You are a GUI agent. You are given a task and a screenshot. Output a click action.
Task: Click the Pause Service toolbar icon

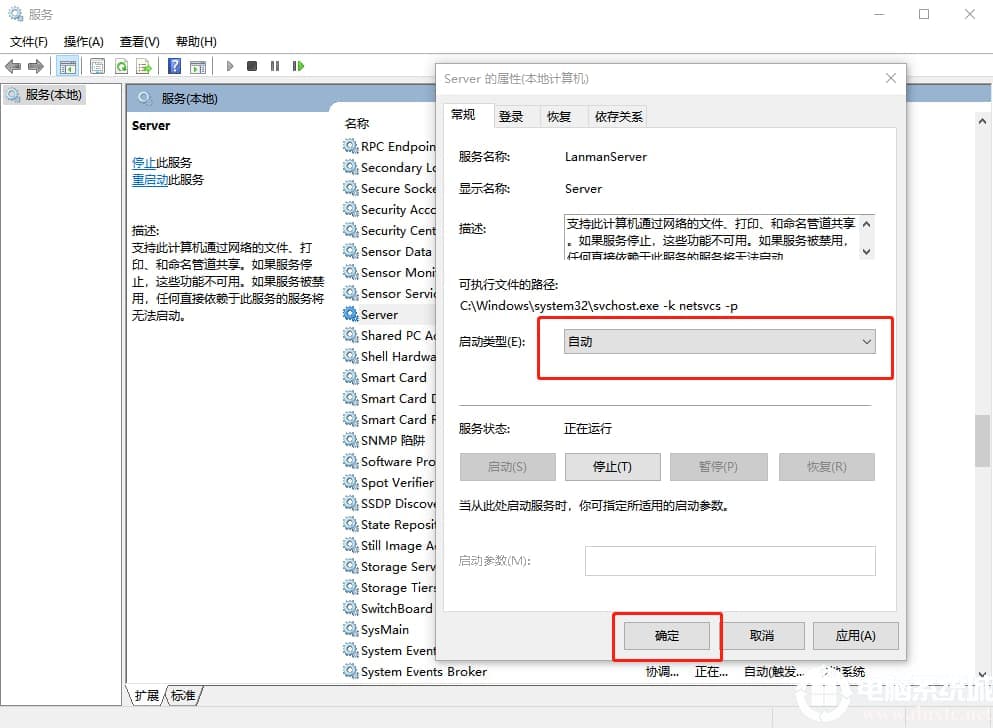pos(275,66)
